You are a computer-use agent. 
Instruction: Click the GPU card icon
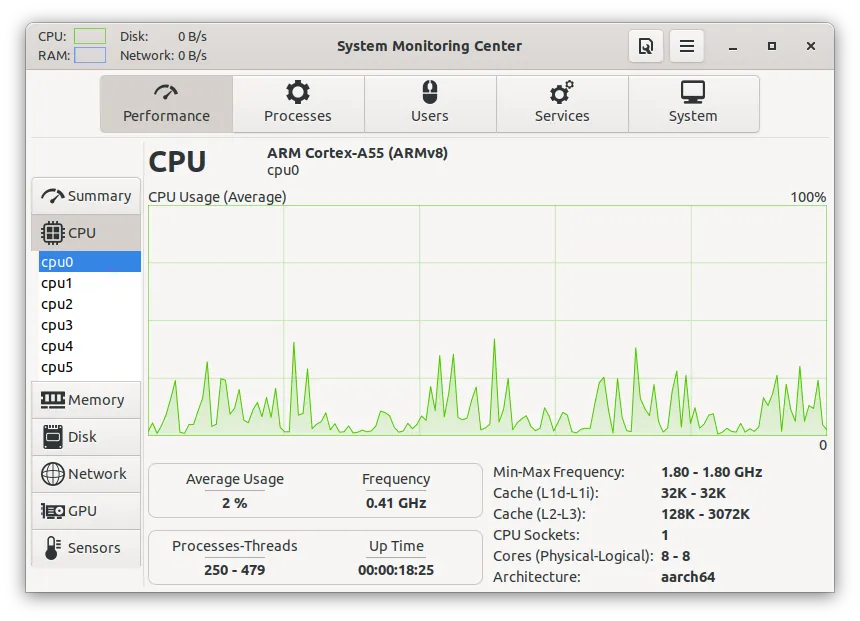pos(52,511)
